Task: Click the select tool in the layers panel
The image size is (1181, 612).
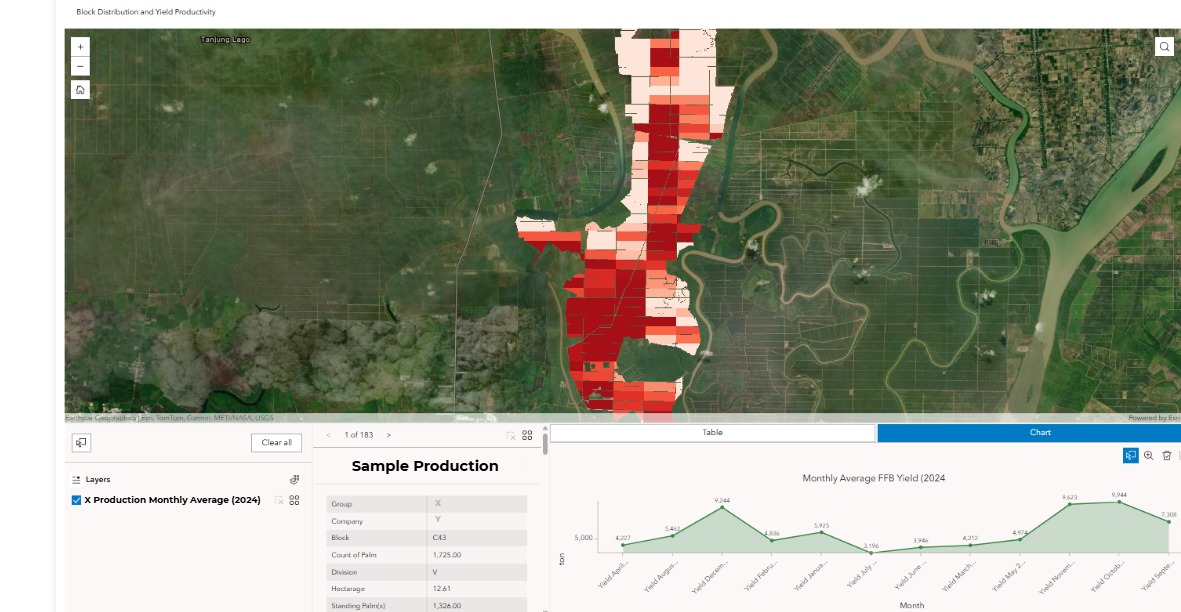Action: (81, 443)
